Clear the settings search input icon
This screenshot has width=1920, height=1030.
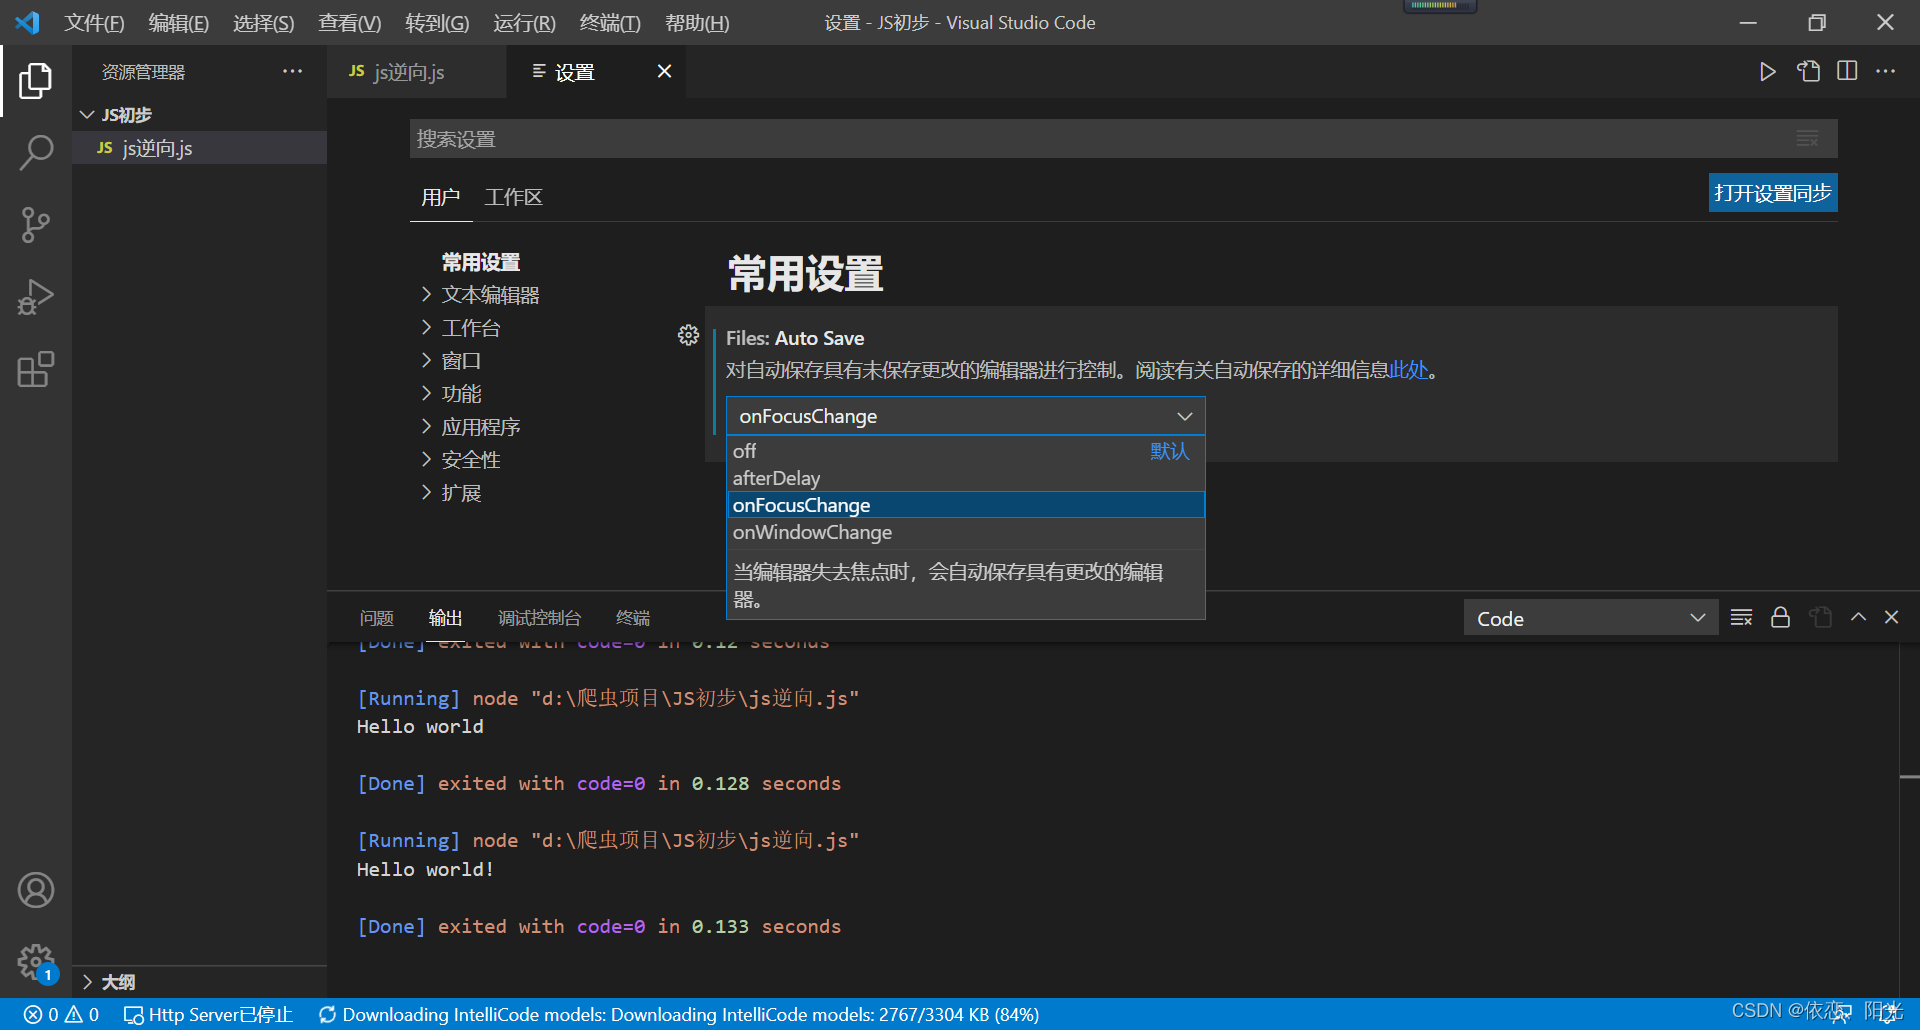1807,138
